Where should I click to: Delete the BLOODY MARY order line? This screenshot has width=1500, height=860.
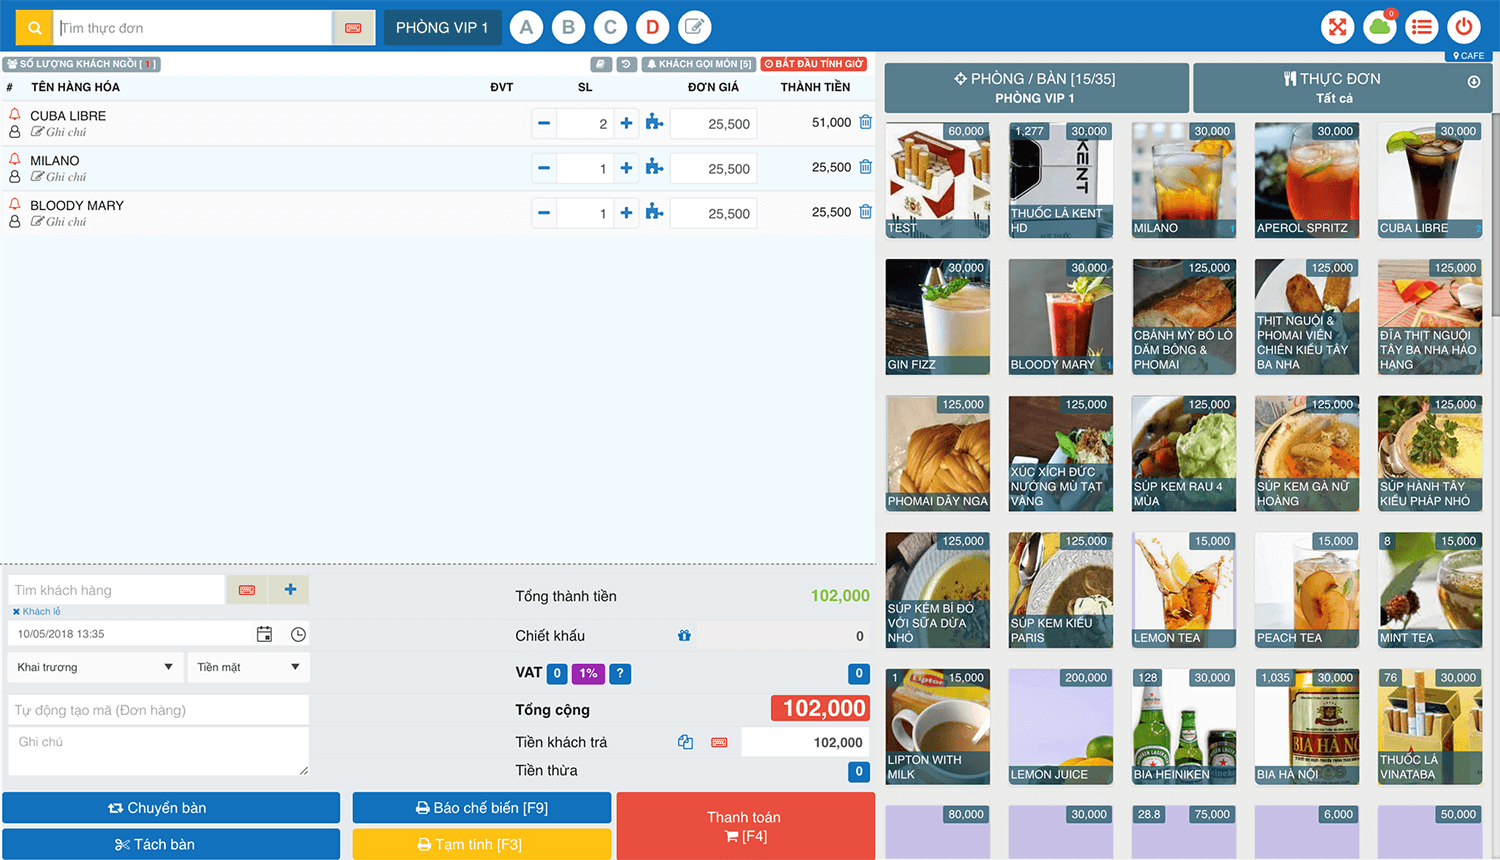click(x=865, y=212)
